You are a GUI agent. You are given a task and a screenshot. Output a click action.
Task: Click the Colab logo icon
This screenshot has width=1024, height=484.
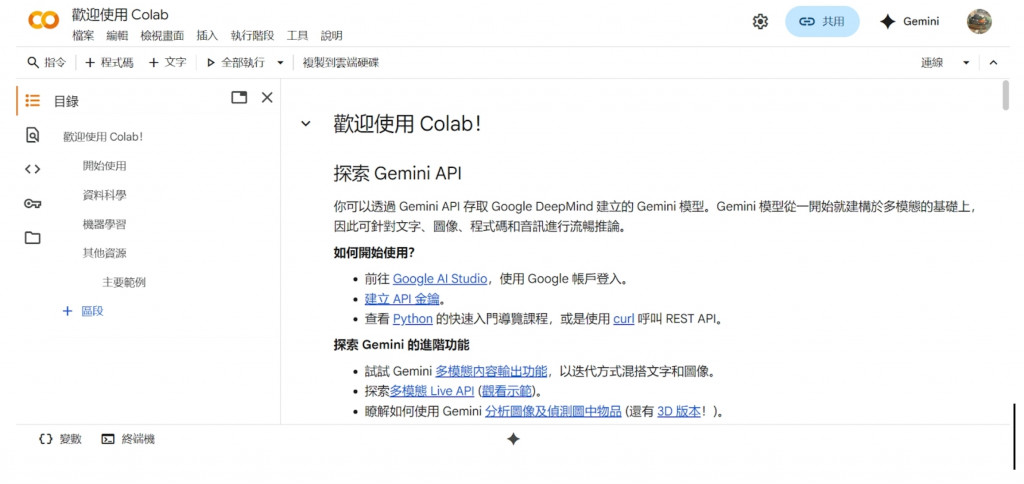tap(44, 21)
